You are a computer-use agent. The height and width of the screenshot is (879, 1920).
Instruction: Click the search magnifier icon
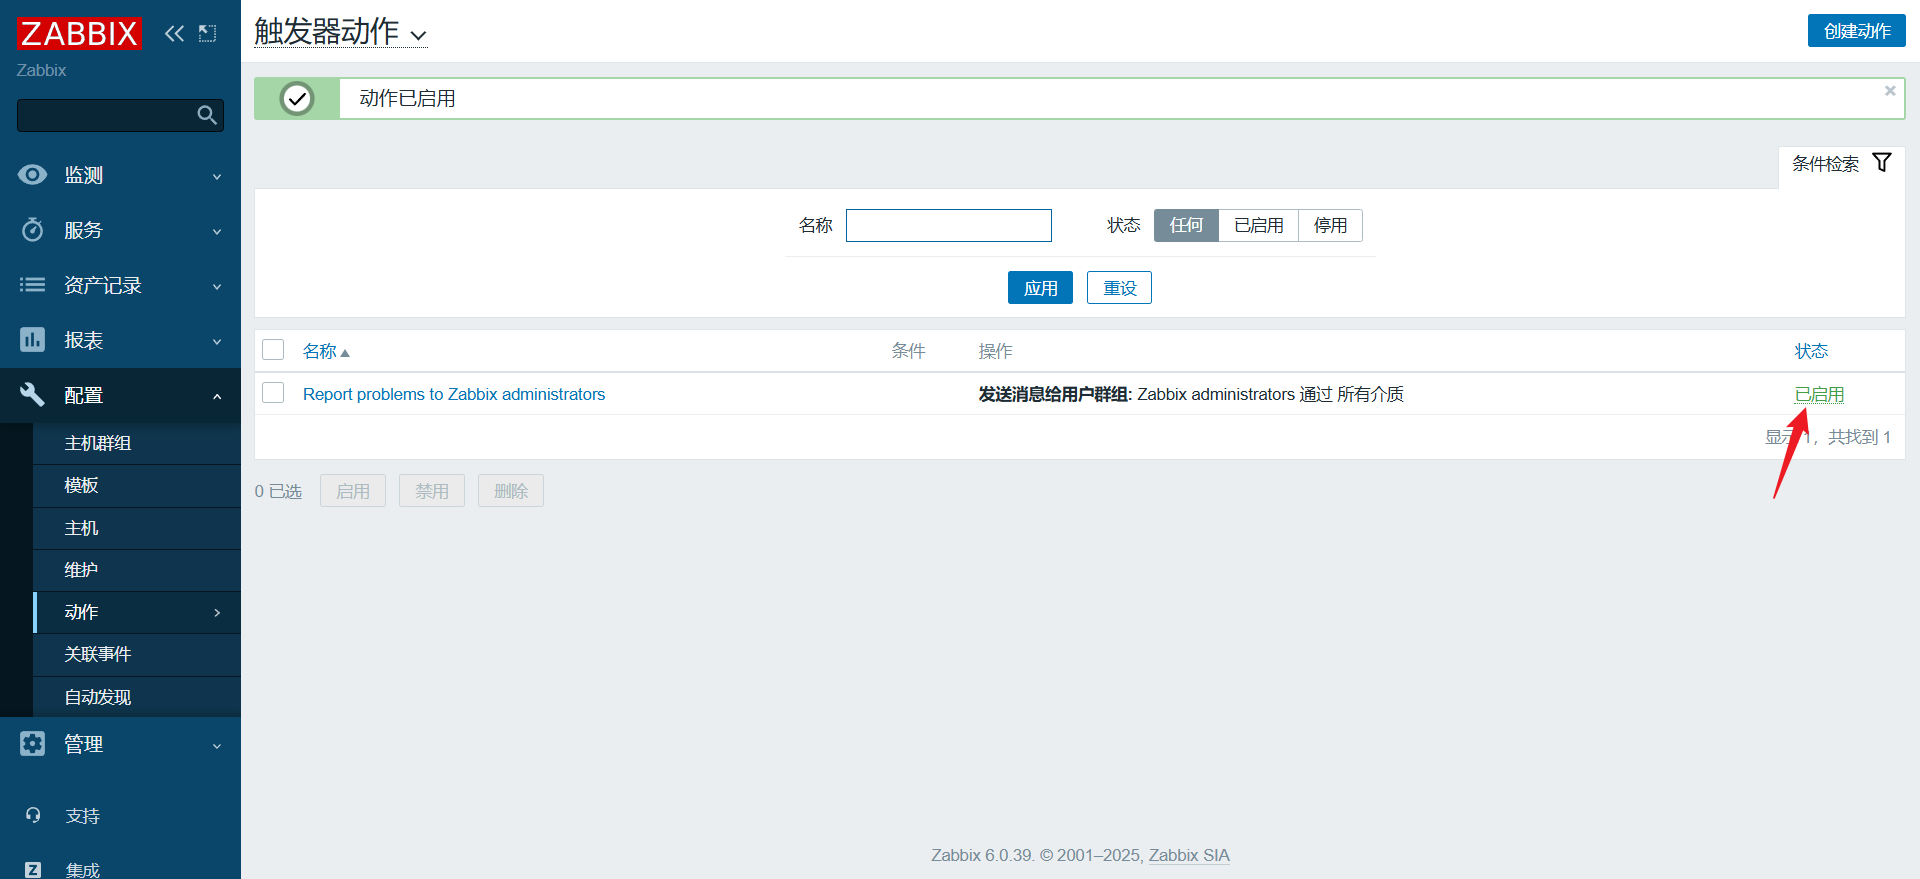point(206,115)
